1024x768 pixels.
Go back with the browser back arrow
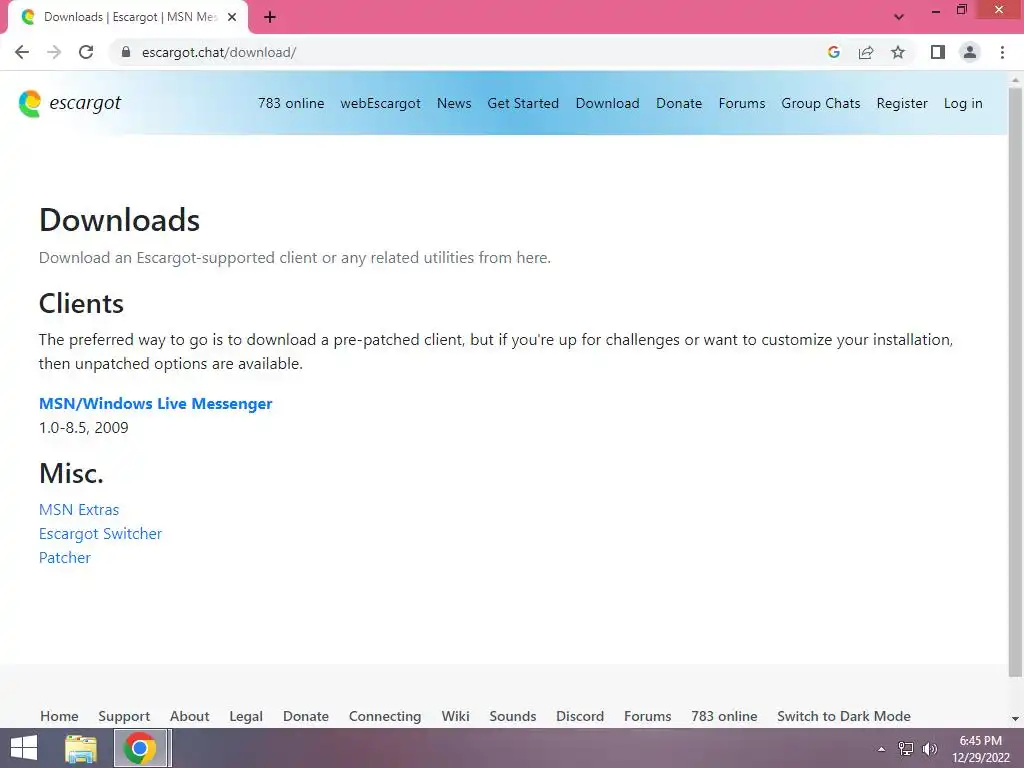(22, 52)
